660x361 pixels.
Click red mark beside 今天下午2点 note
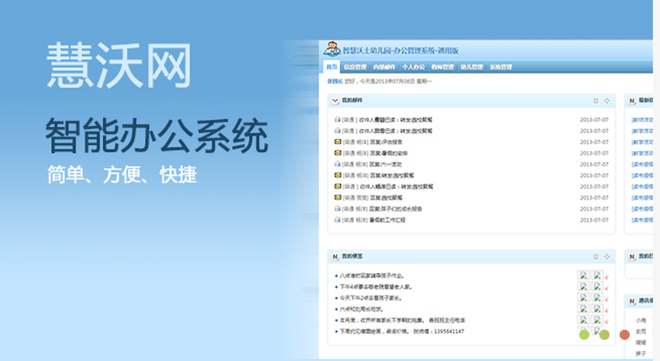coord(607,300)
